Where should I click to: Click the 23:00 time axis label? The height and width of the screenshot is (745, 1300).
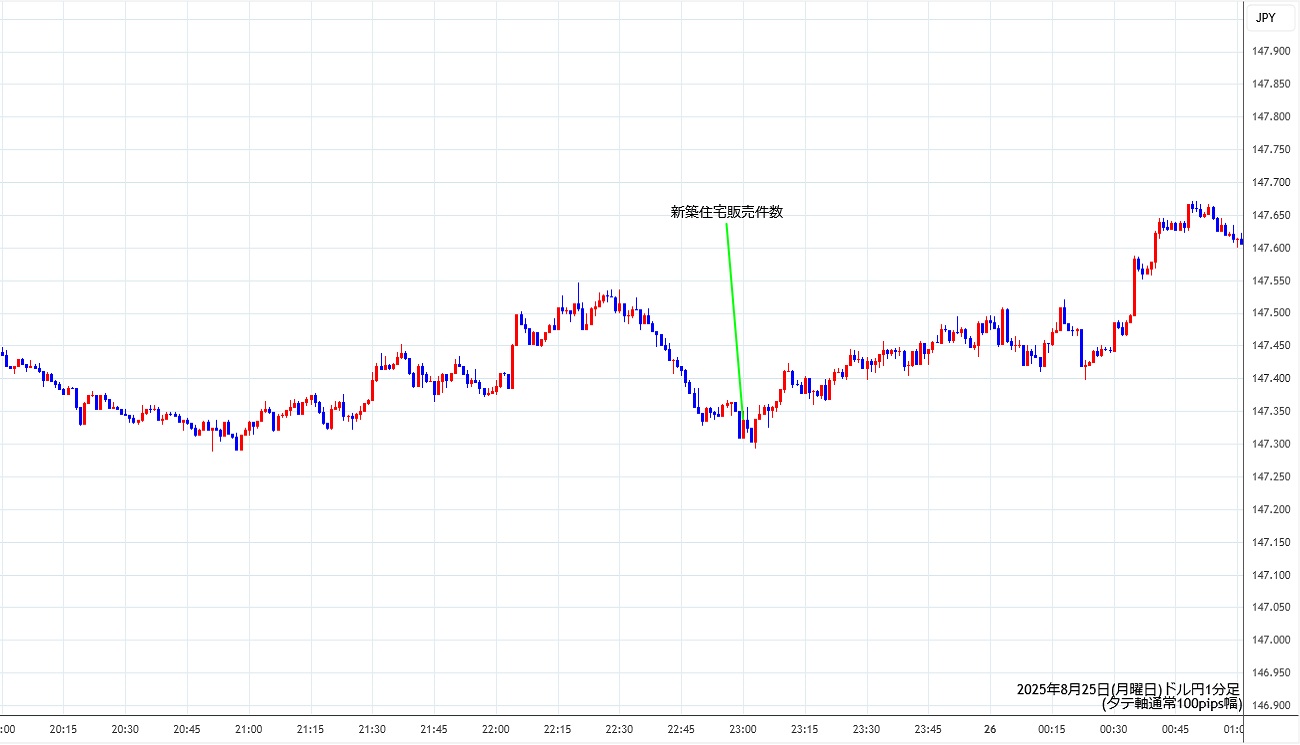click(742, 730)
